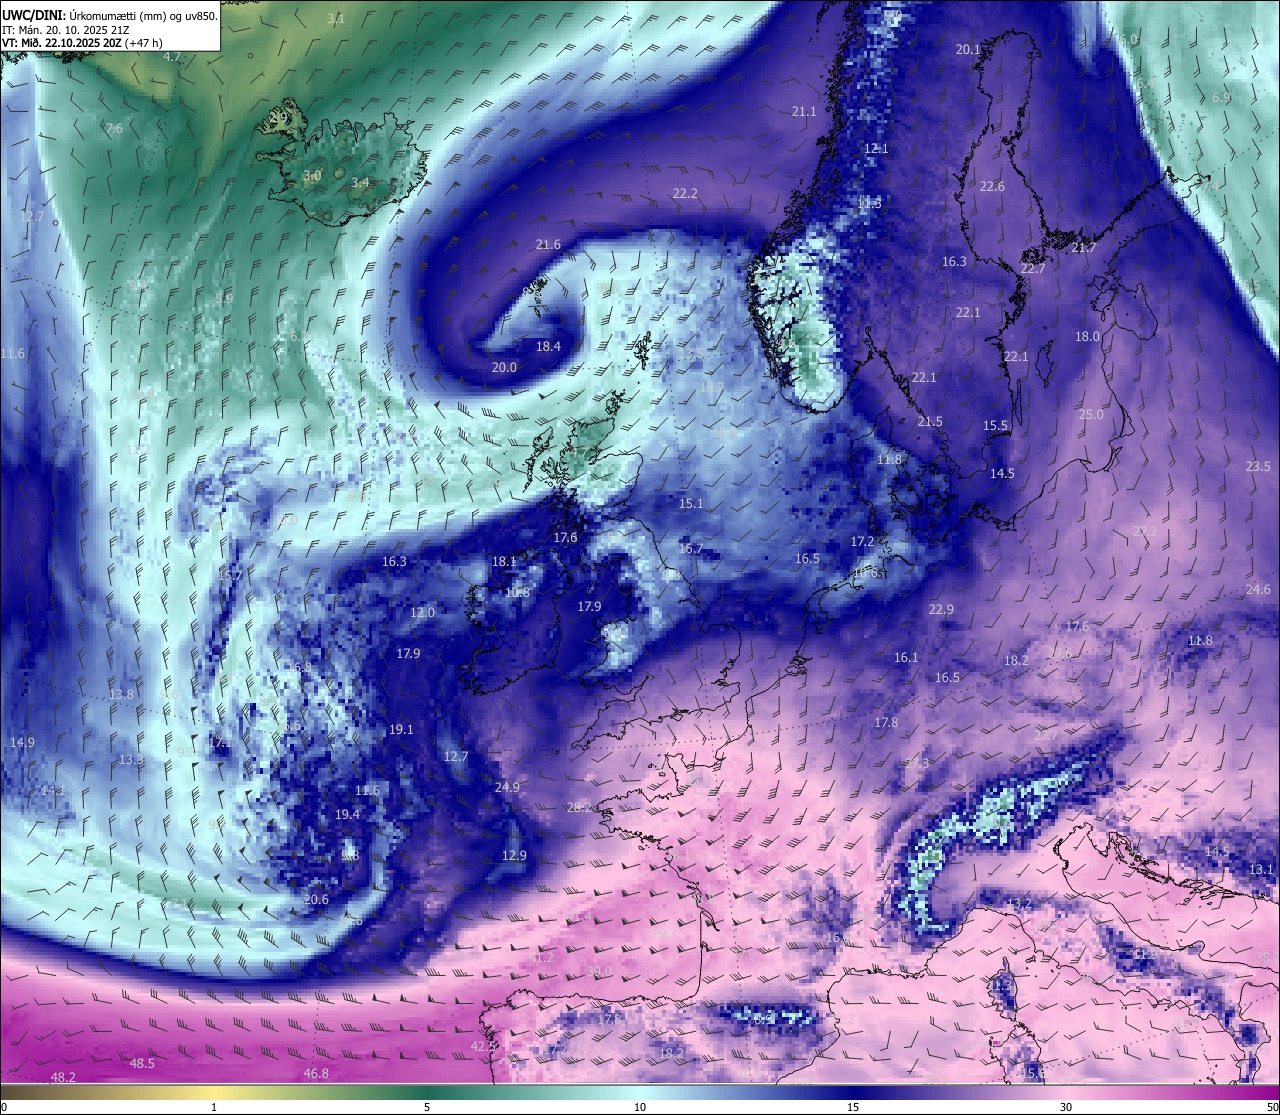This screenshot has width=1280, height=1115.
Task: Click the value 4.7 below the title box
Action: (172, 56)
